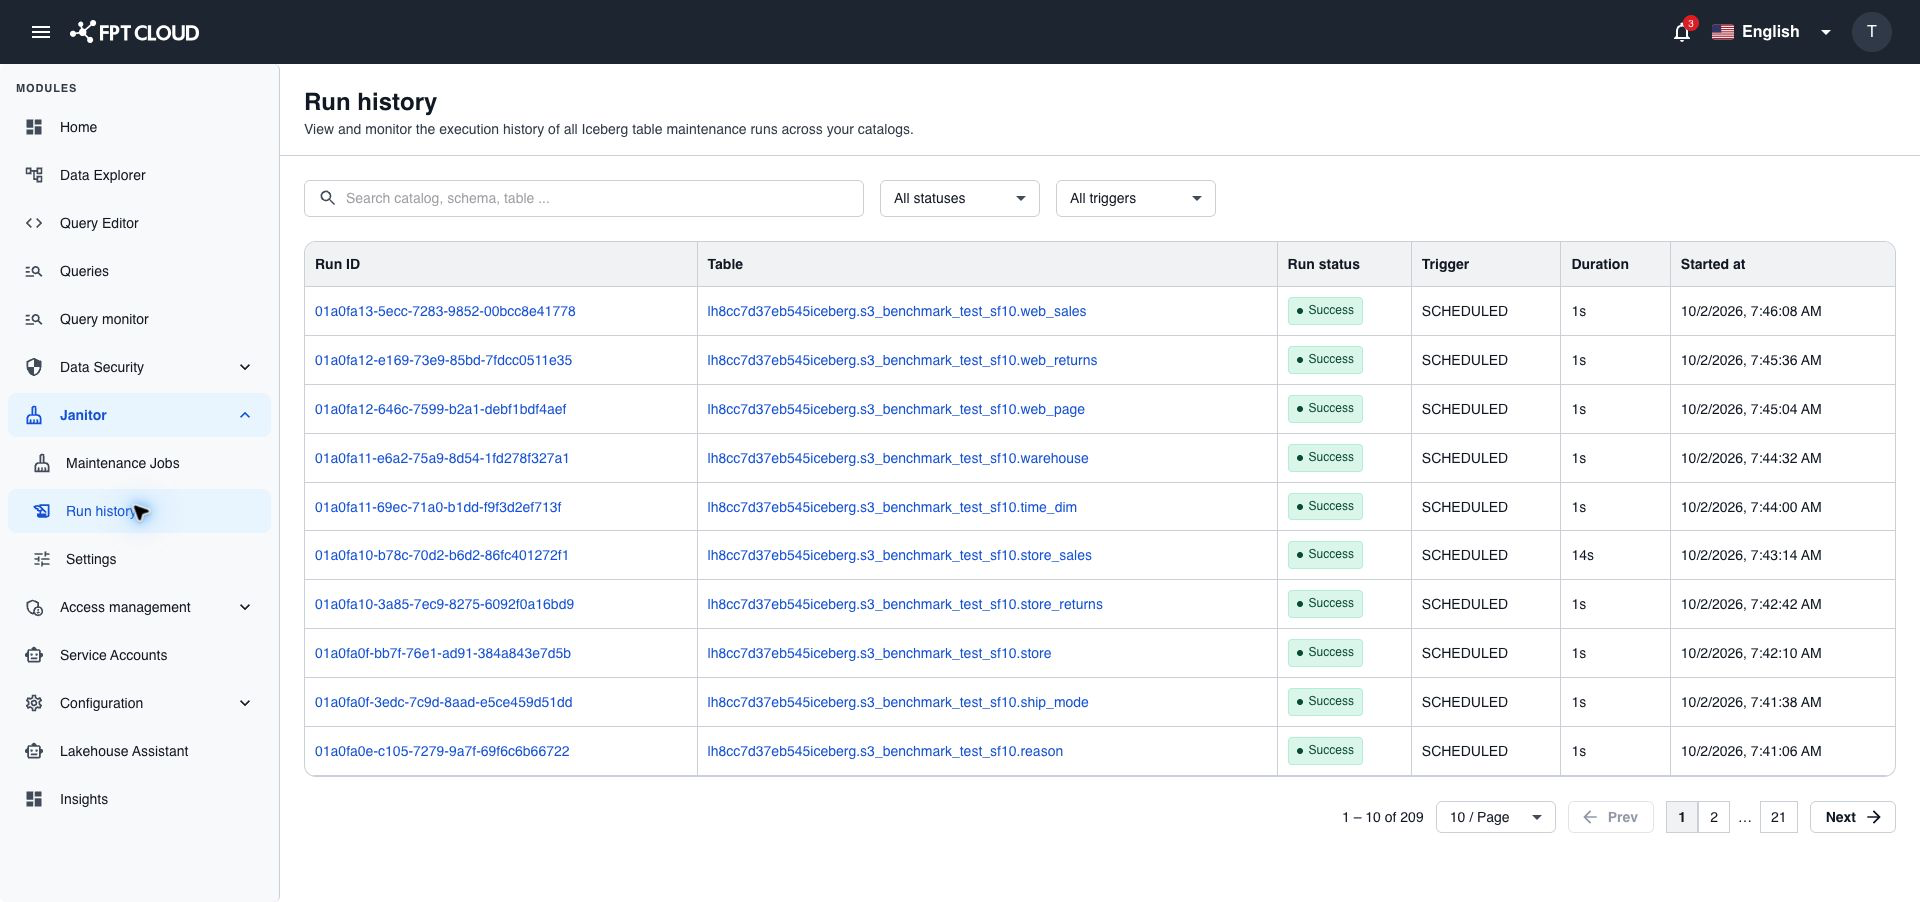Image resolution: width=1920 pixels, height=902 pixels.
Task: Expand the Data Security chevron
Action: click(245, 367)
